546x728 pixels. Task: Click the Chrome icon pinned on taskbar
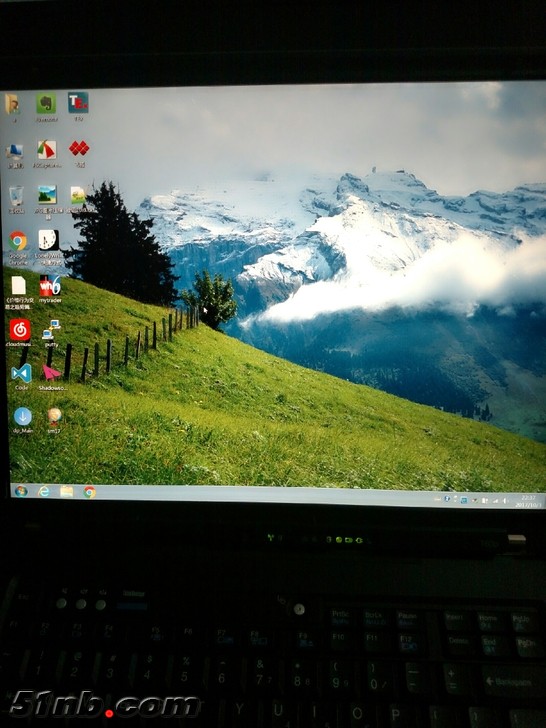coord(90,492)
